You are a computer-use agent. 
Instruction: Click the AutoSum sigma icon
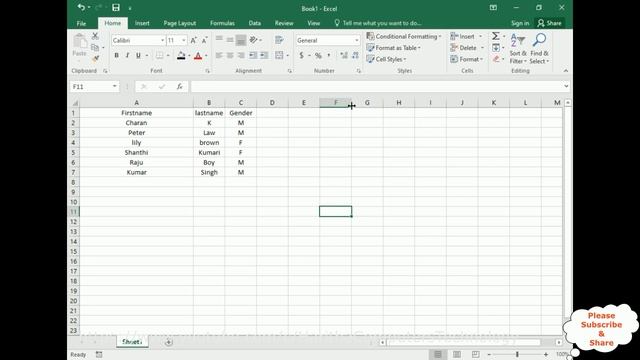coord(496,36)
